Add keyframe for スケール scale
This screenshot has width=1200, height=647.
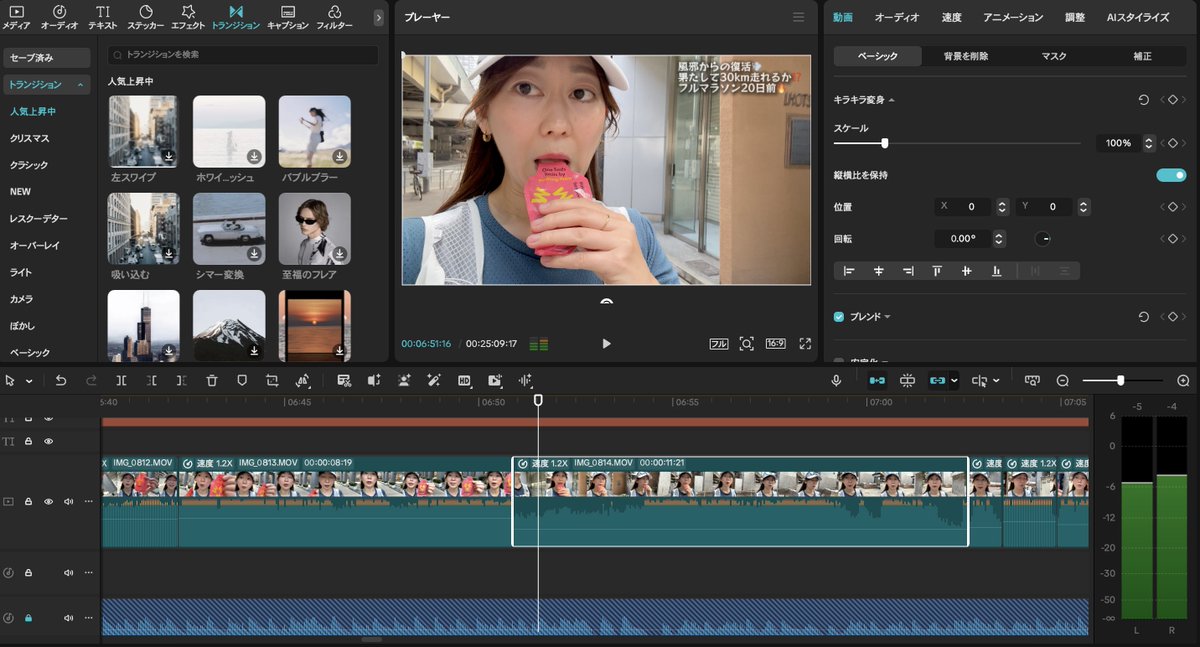[x=1172, y=143]
